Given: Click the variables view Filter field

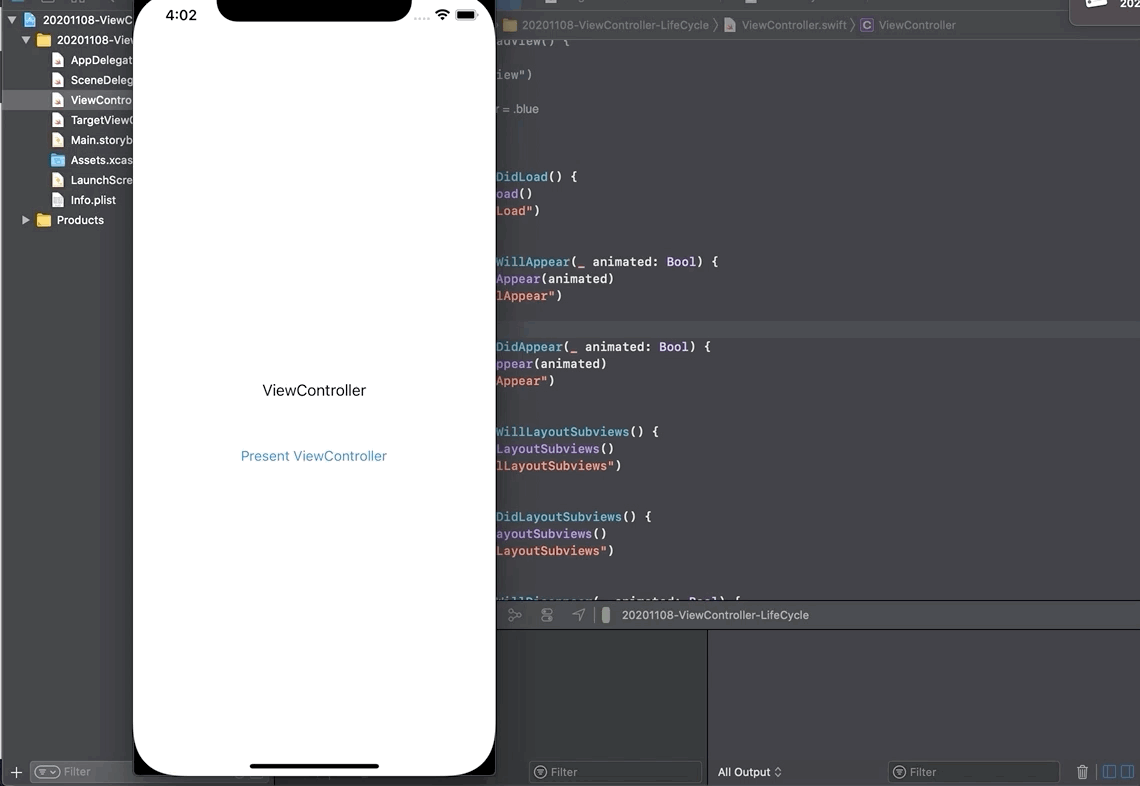Looking at the screenshot, I should coord(615,772).
